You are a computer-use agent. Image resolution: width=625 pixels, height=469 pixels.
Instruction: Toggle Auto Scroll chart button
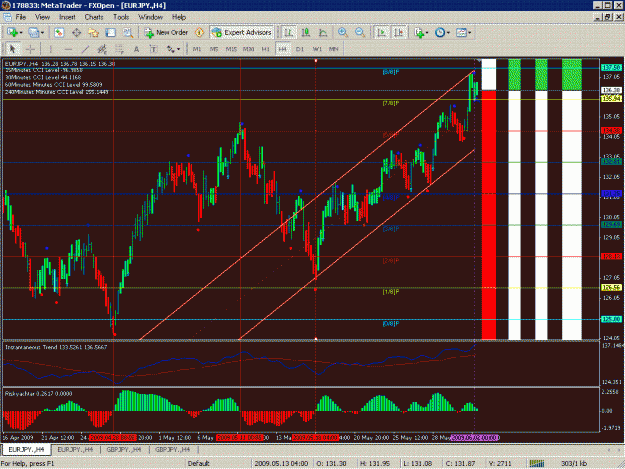(381, 33)
